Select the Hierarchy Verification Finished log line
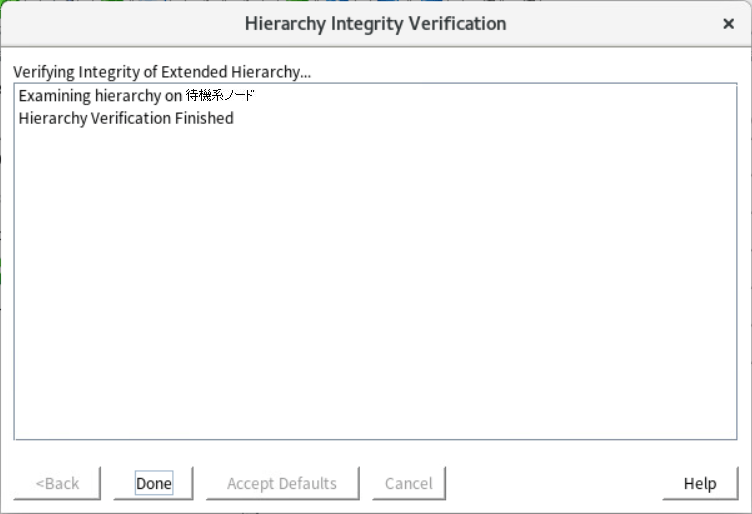Viewport: 752px width, 514px height. pos(126,118)
